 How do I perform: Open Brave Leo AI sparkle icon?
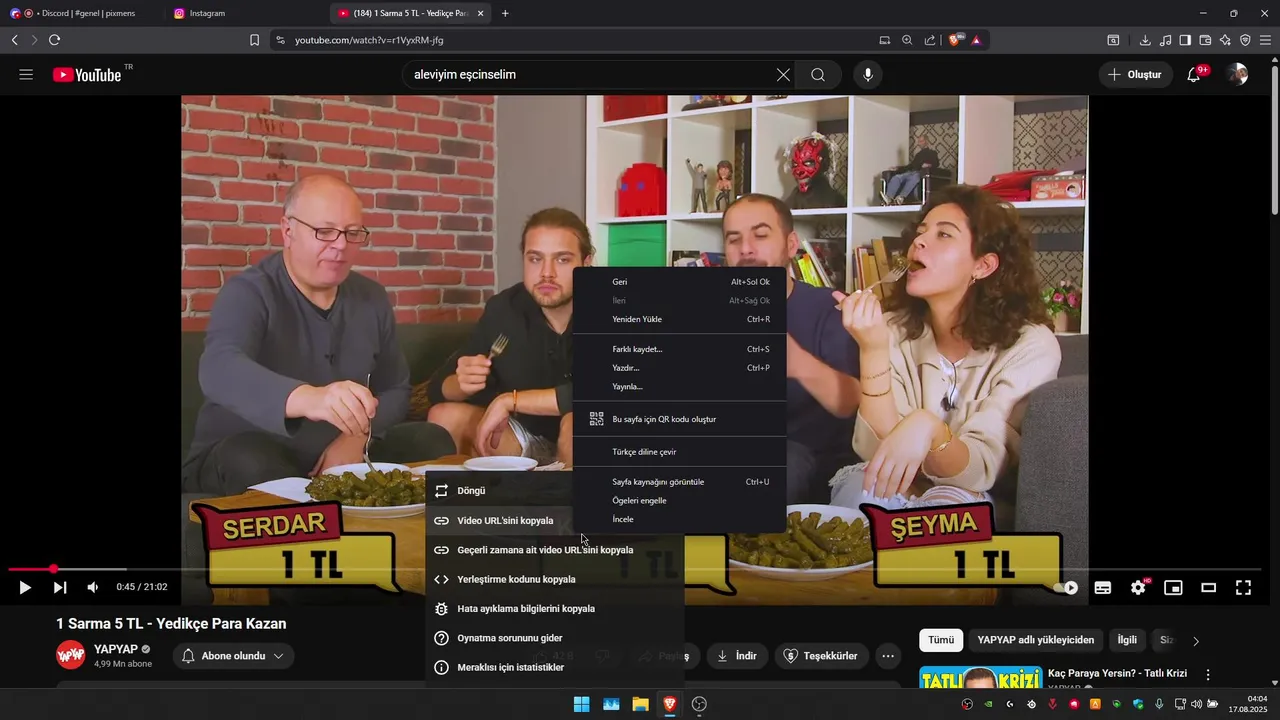tap(1225, 40)
